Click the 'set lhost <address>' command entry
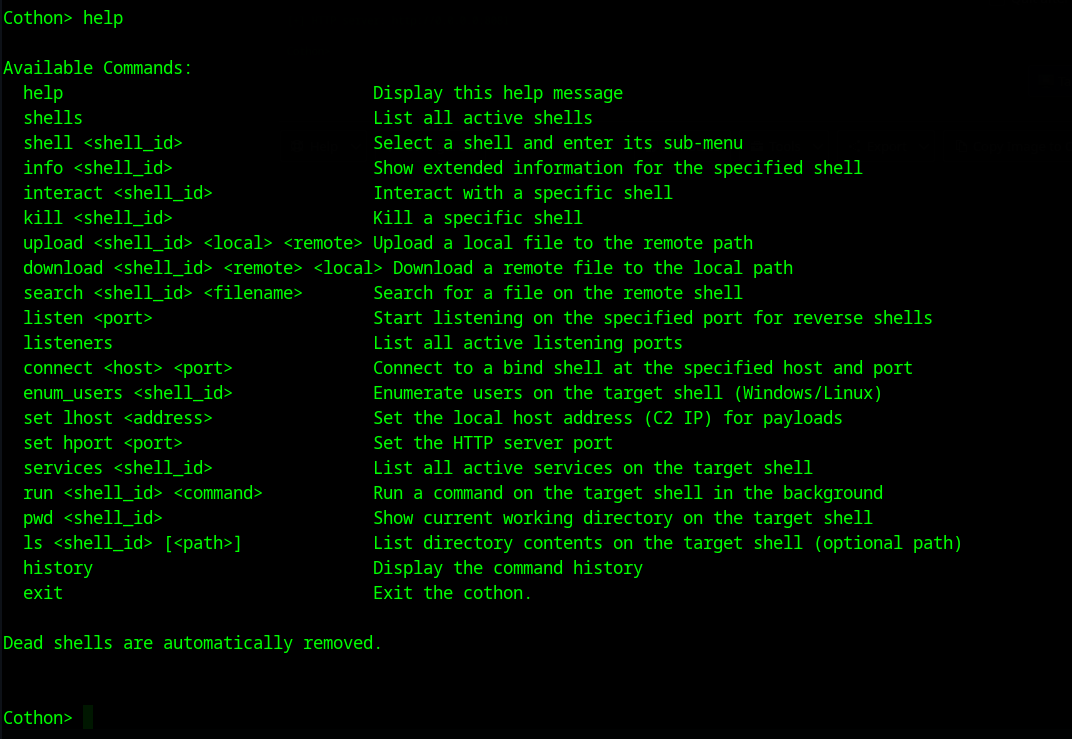Viewport: 1072px width, 739px height. tap(118, 418)
